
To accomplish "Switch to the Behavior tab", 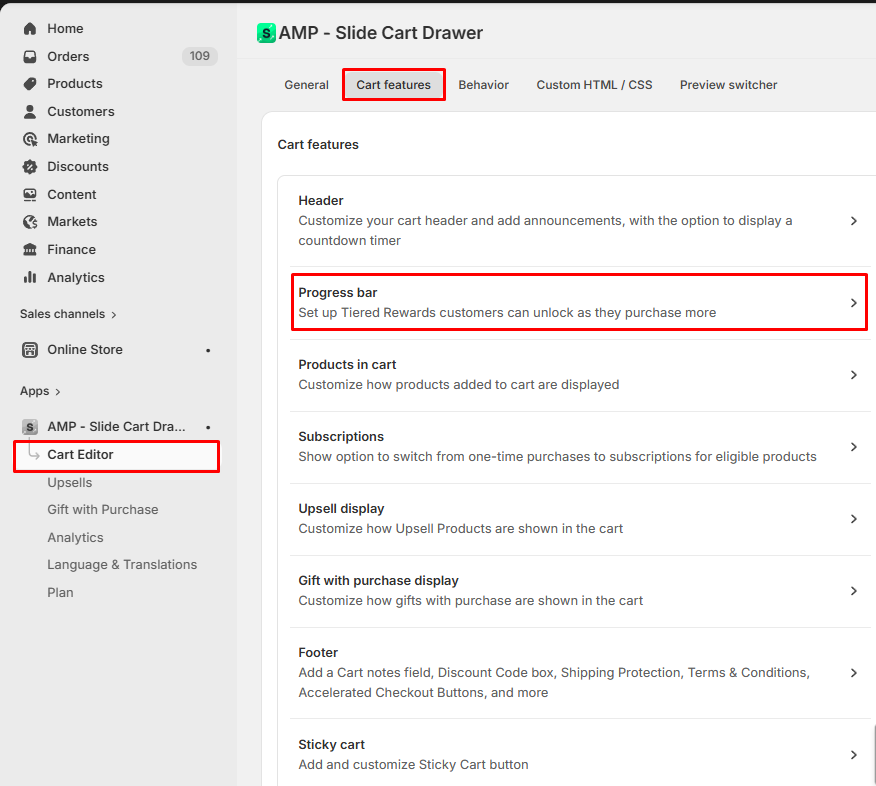I will coord(483,85).
